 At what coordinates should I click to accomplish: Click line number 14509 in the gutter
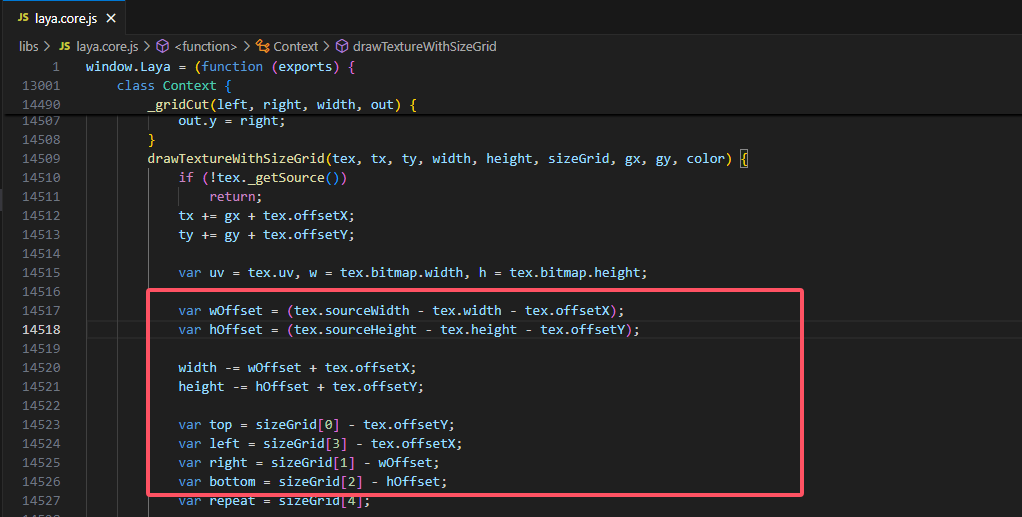click(41, 158)
